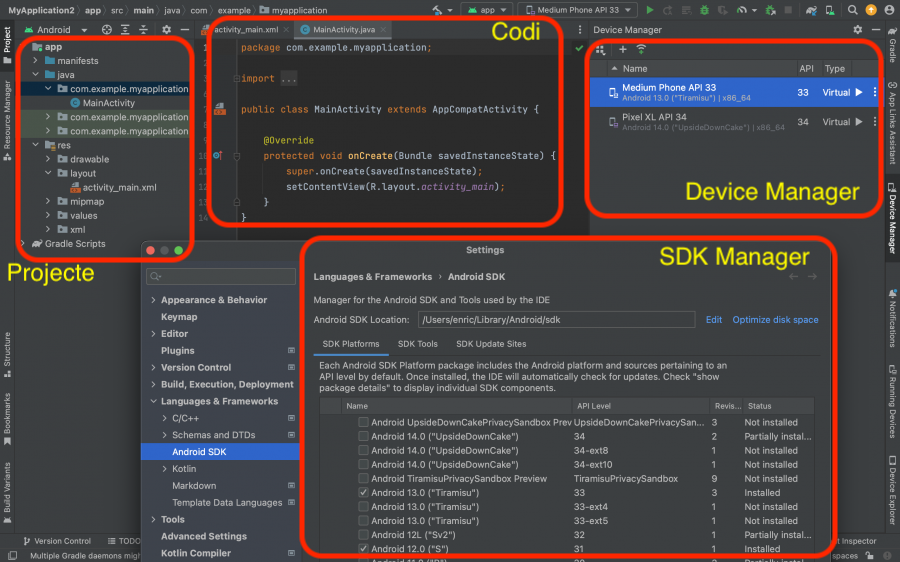This screenshot has height=562, width=900.
Task: Click Expand All icon in Project panel
Action: pos(125,29)
